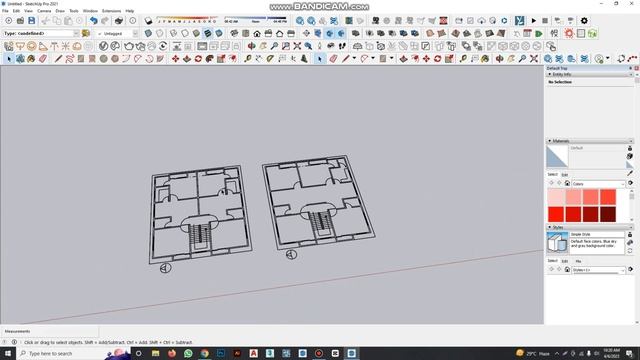Click the Materials Details arrow button
640x360 pixels.
click(631, 183)
